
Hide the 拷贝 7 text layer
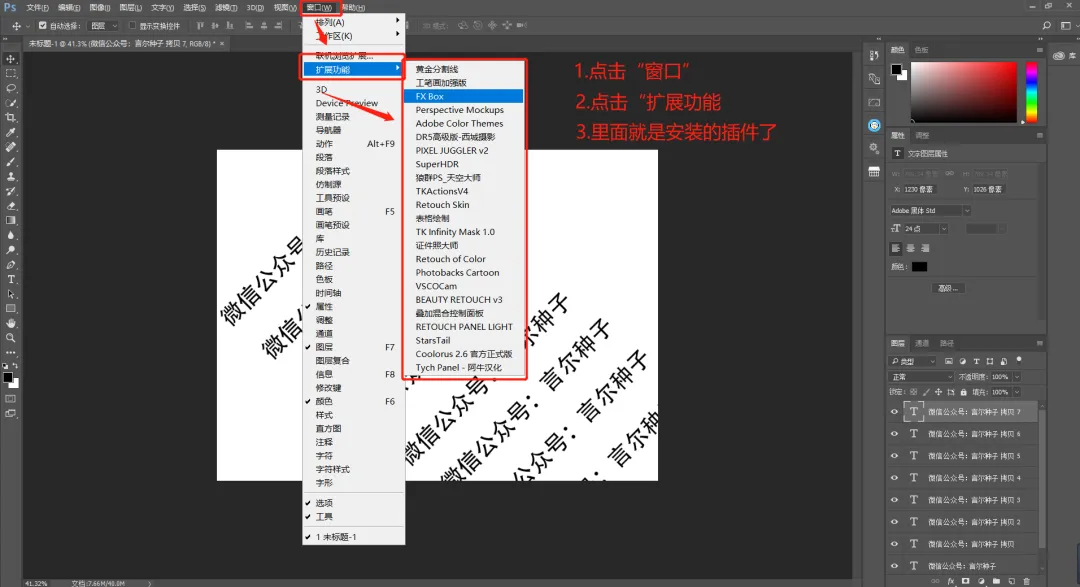pos(894,412)
